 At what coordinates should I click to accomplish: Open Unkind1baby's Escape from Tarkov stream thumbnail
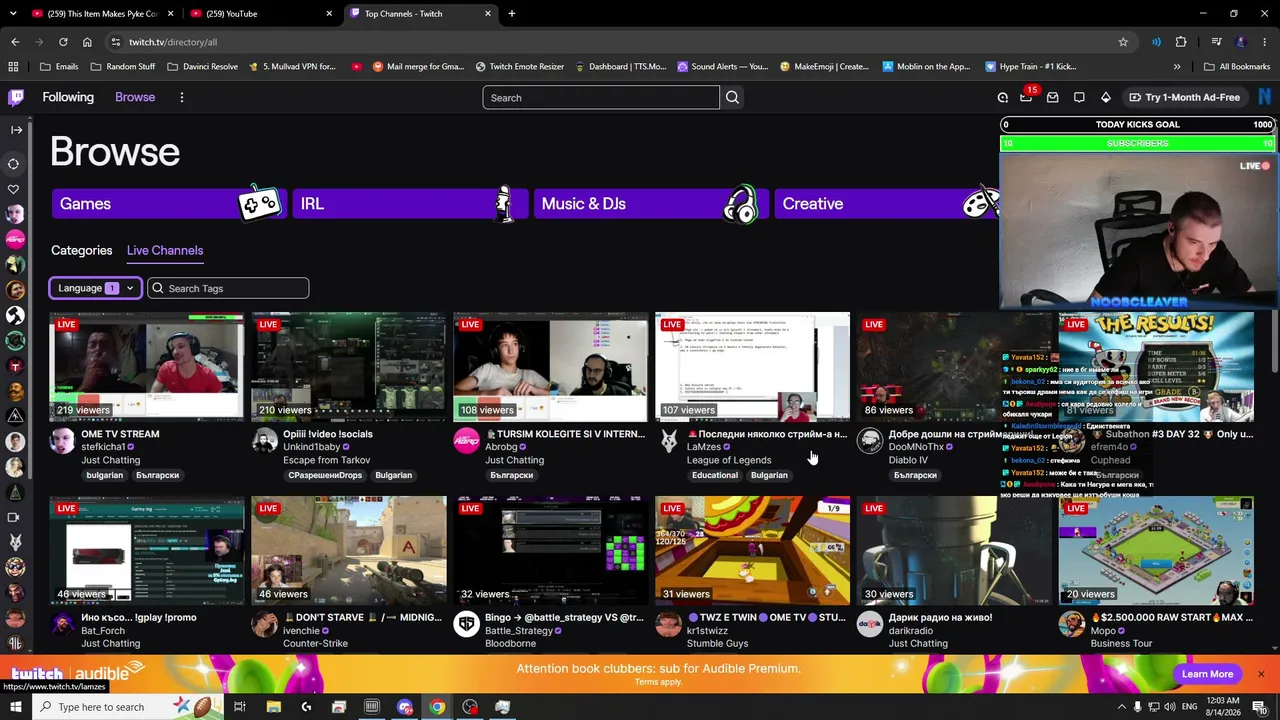click(x=349, y=367)
